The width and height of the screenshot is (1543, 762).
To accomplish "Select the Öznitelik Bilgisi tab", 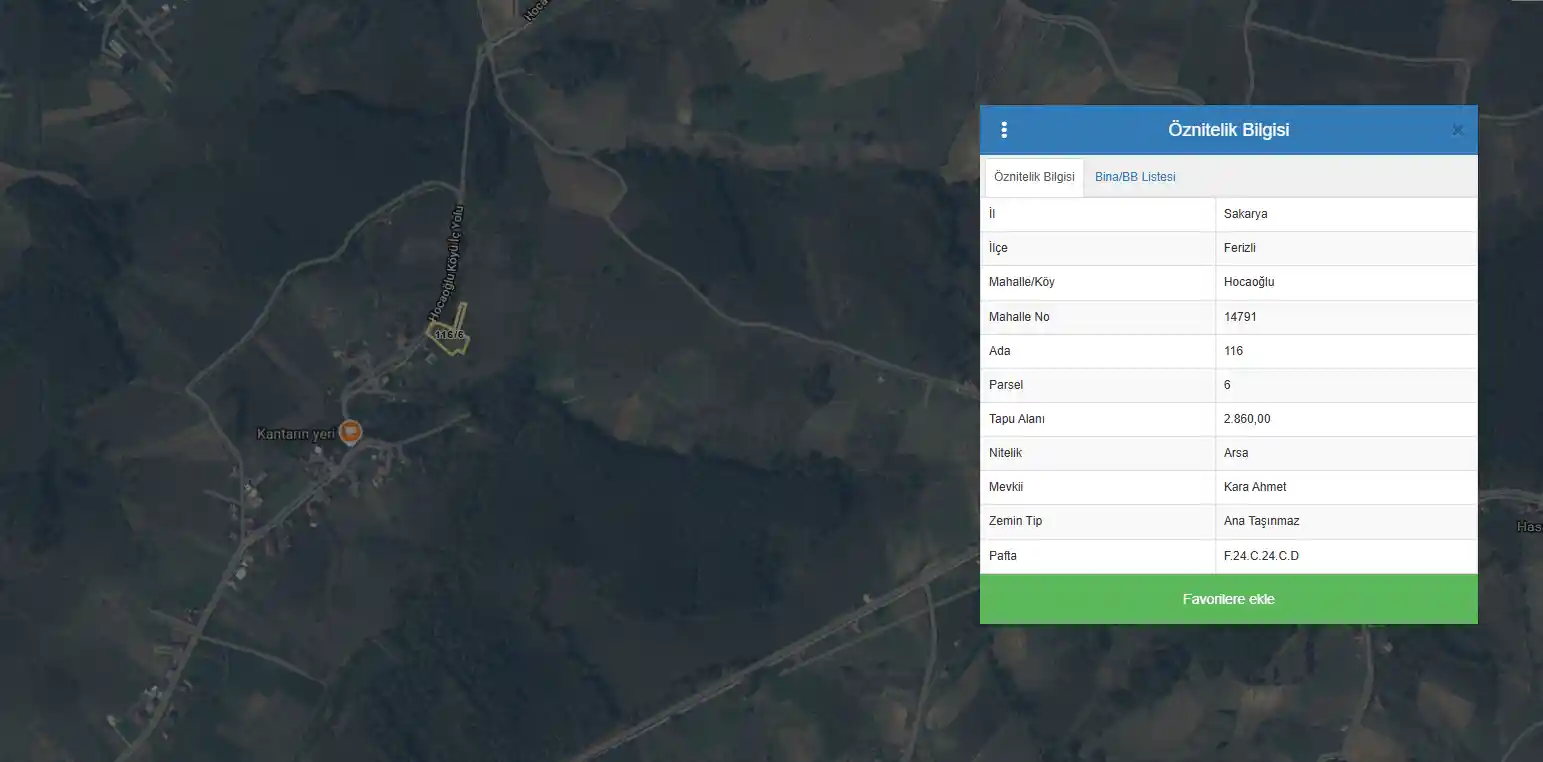I will pos(1034,177).
